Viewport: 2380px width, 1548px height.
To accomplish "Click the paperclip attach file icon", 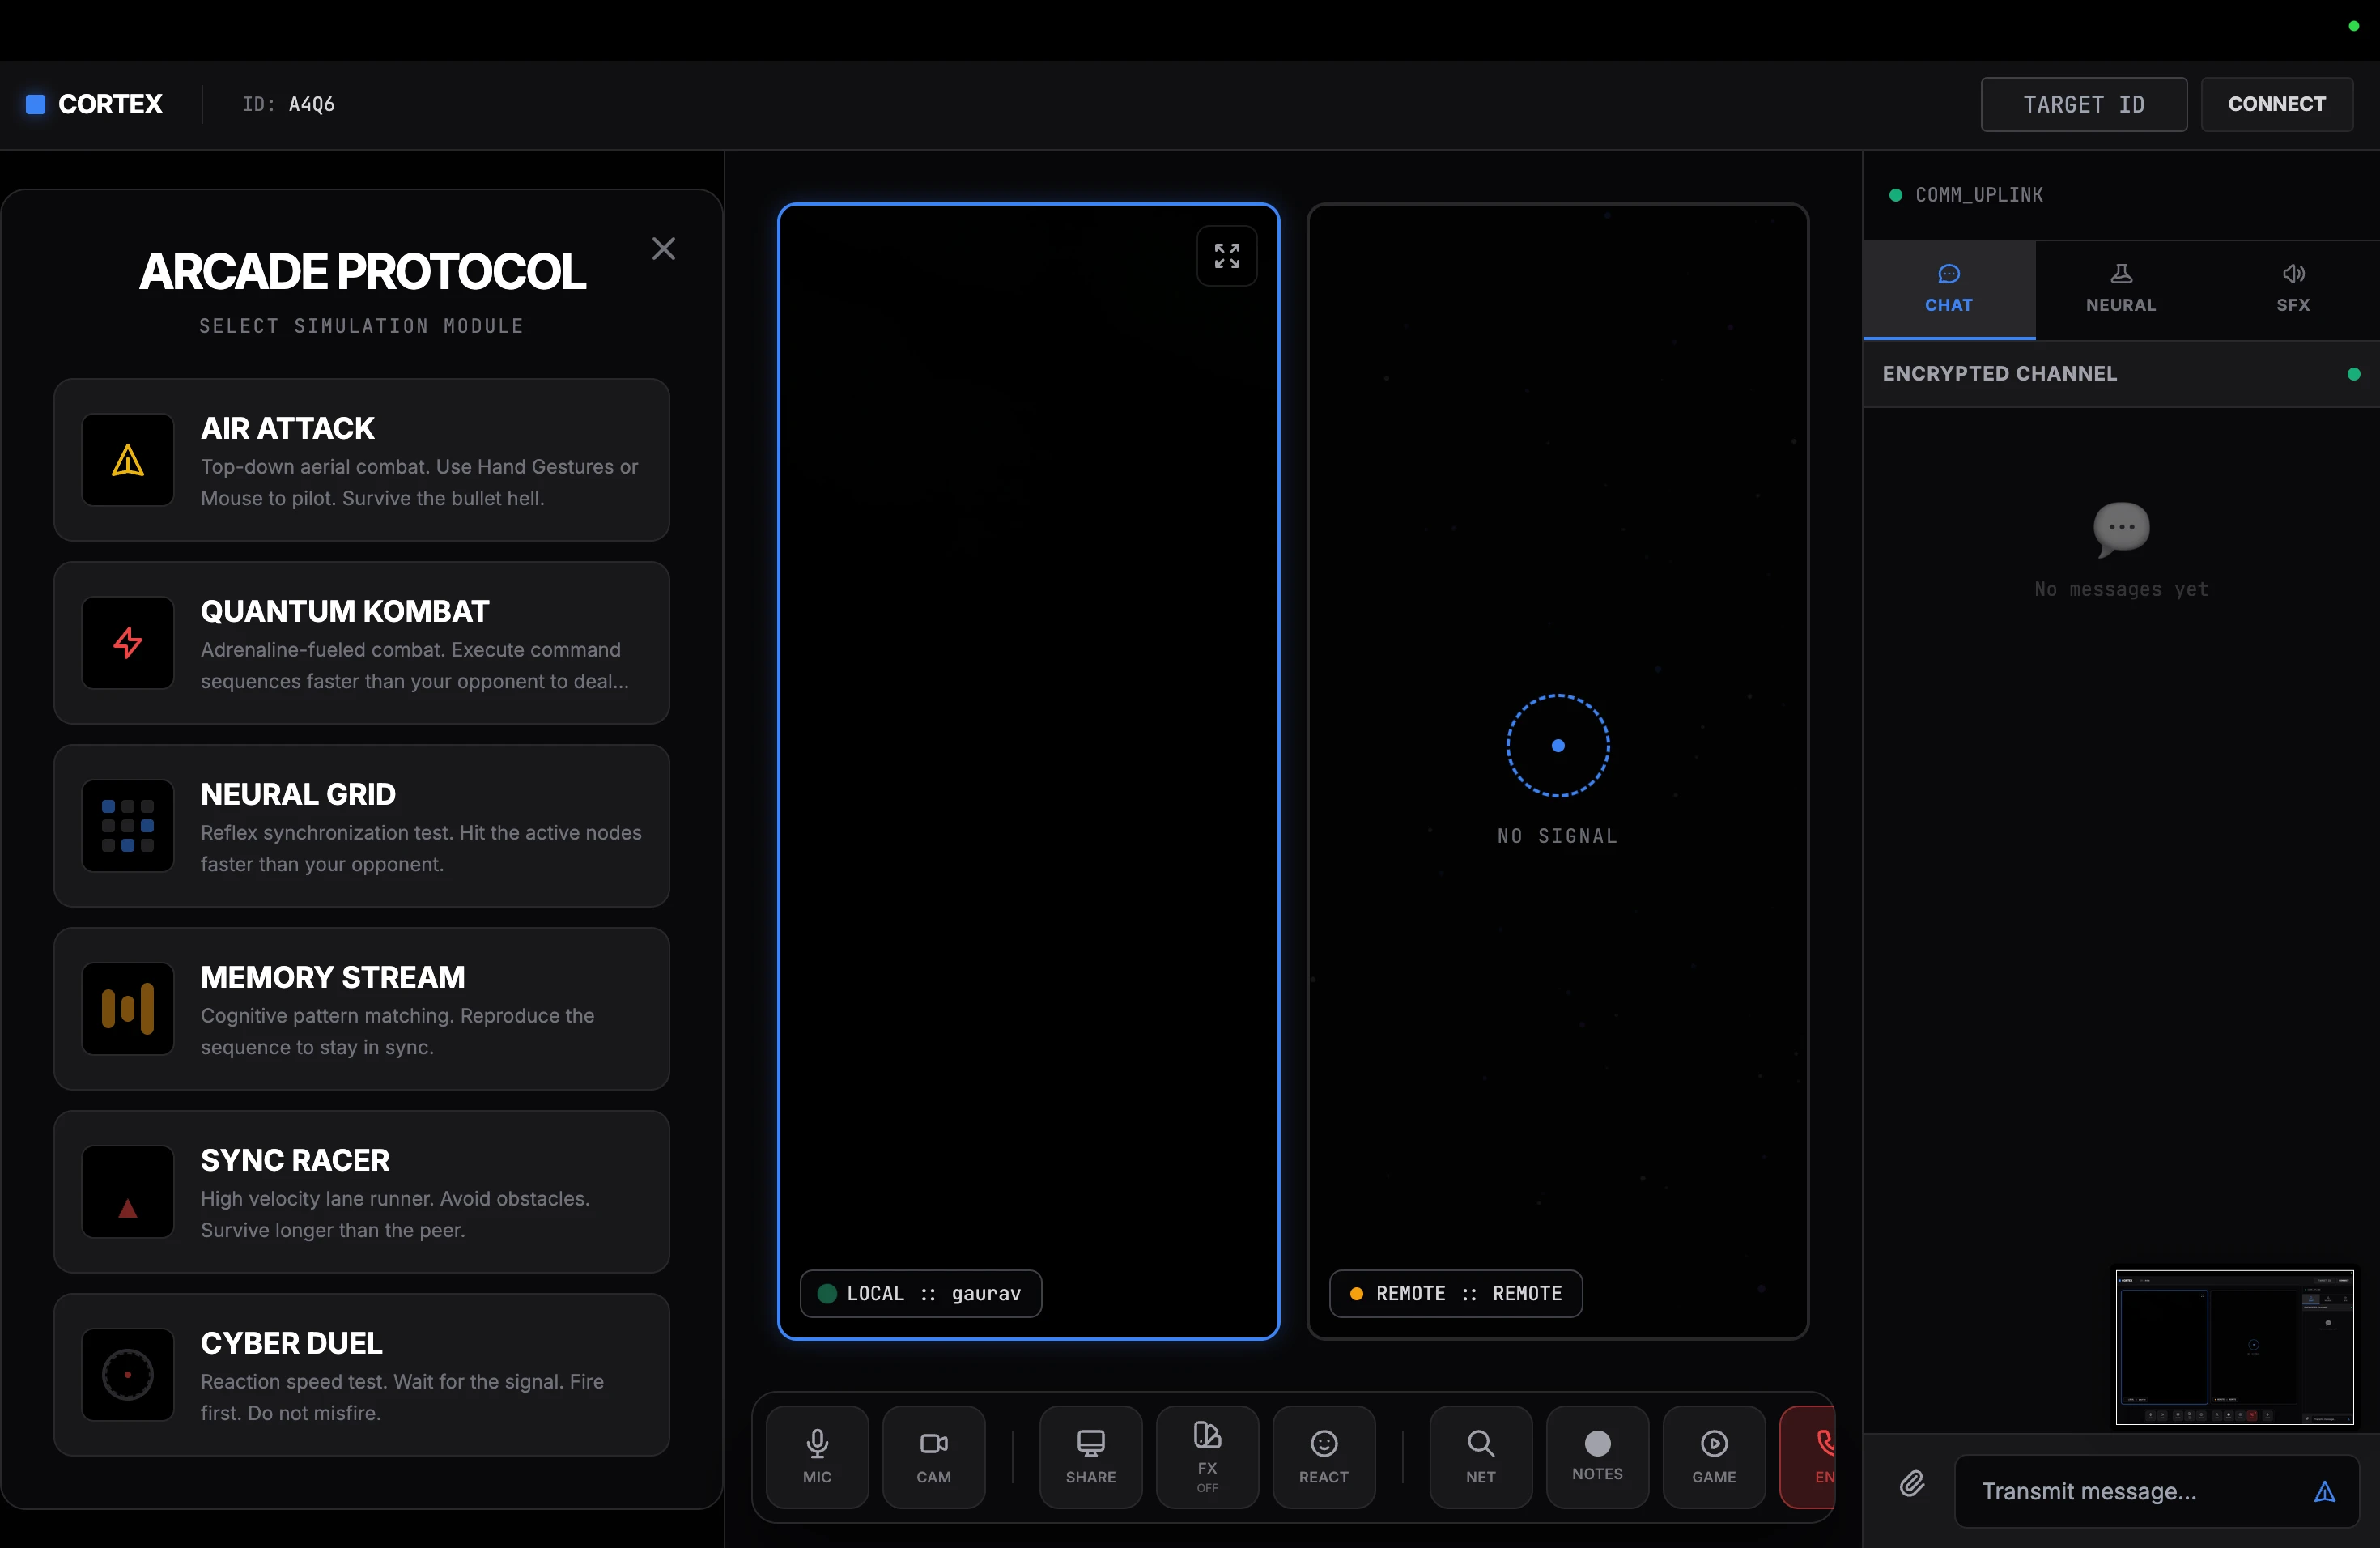I will [x=1911, y=1483].
